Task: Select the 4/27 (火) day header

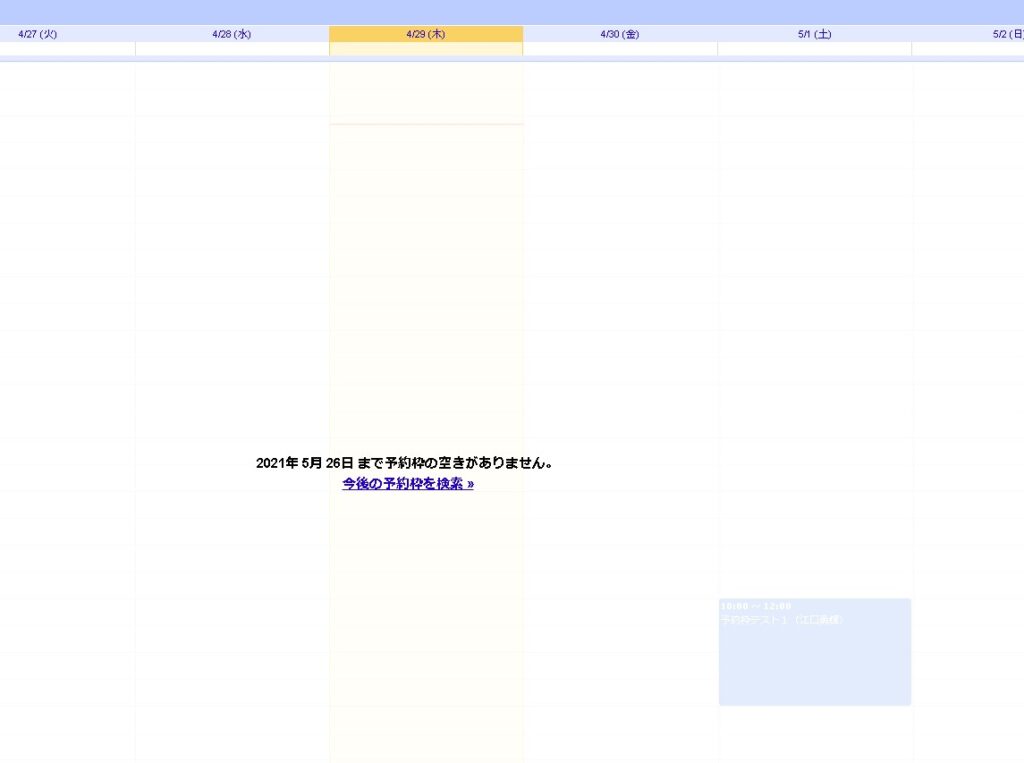Action: [38, 34]
